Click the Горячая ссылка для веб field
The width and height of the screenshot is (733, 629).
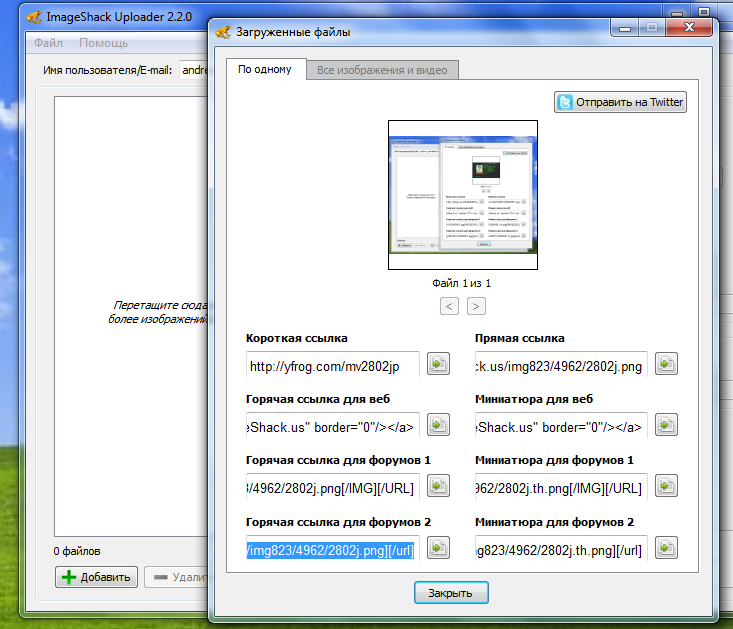(332, 427)
